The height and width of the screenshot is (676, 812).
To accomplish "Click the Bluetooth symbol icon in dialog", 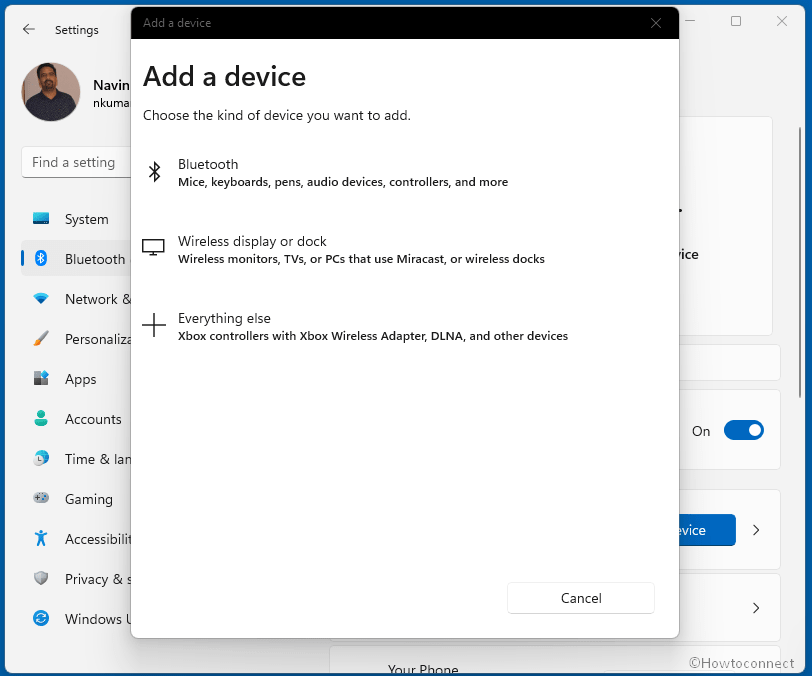I will click(x=154, y=172).
